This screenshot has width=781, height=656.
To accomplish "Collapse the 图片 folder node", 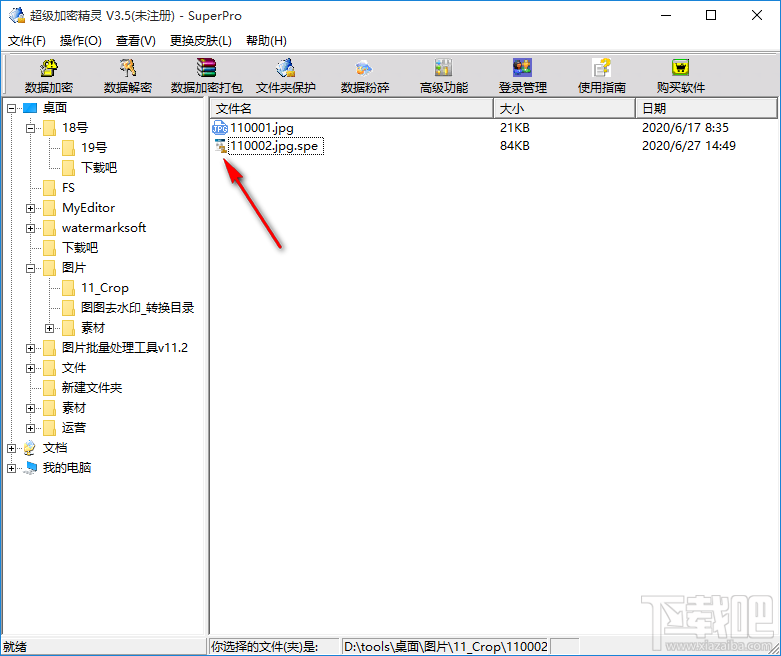I will 30,268.
